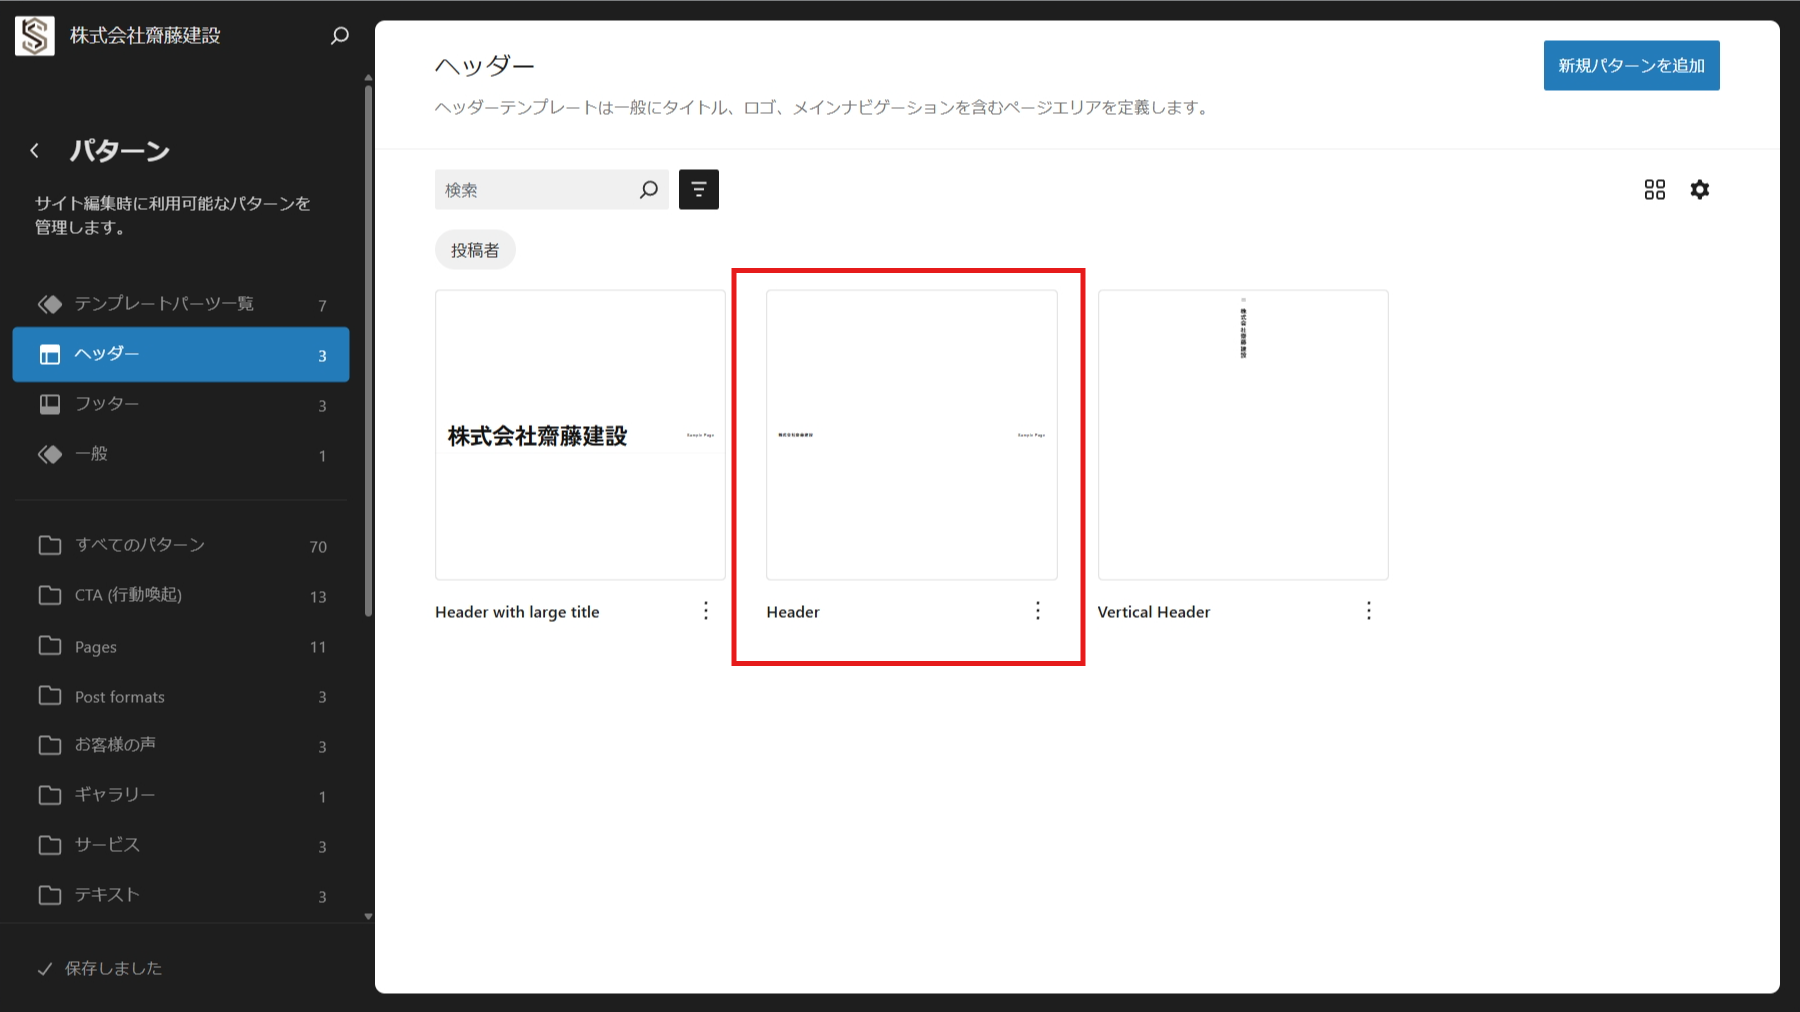Open options menu for Header with large title
Viewport: 1800px width, 1012px height.
coord(706,611)
